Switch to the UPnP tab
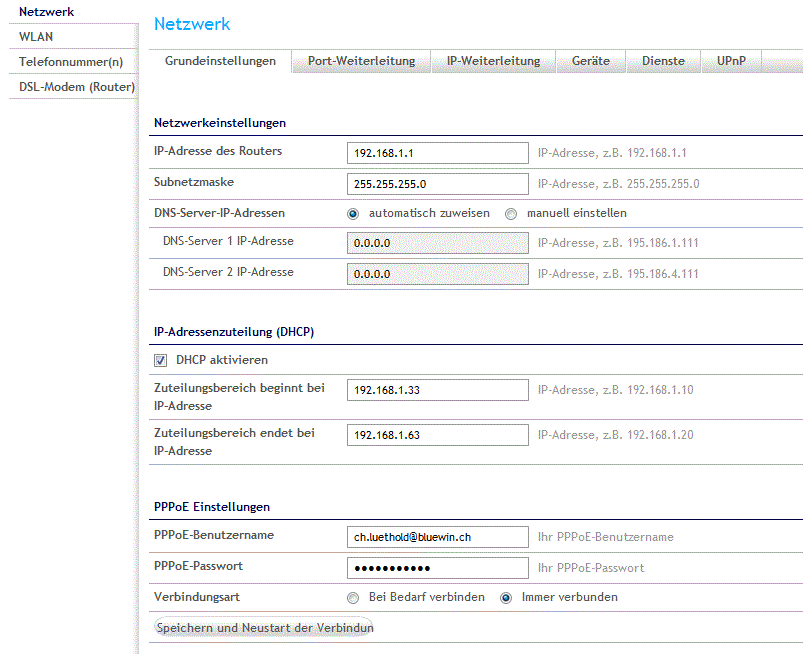The image size is (812, 654). 731,61
